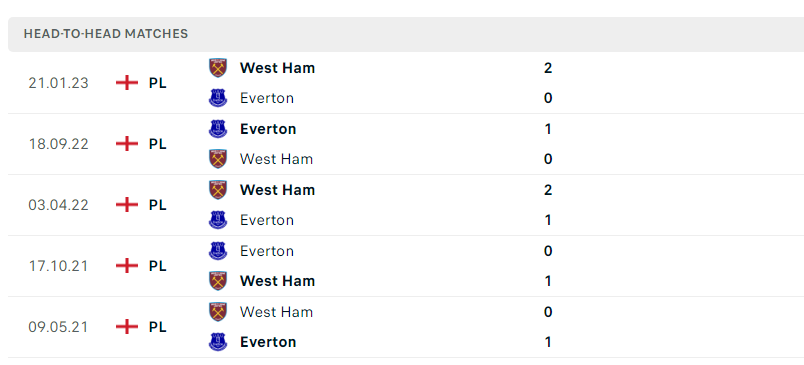This screenshot has height=365, width=804.
Task: Click West Ham crest in 21.01.23 match
Action: [218, 68]
